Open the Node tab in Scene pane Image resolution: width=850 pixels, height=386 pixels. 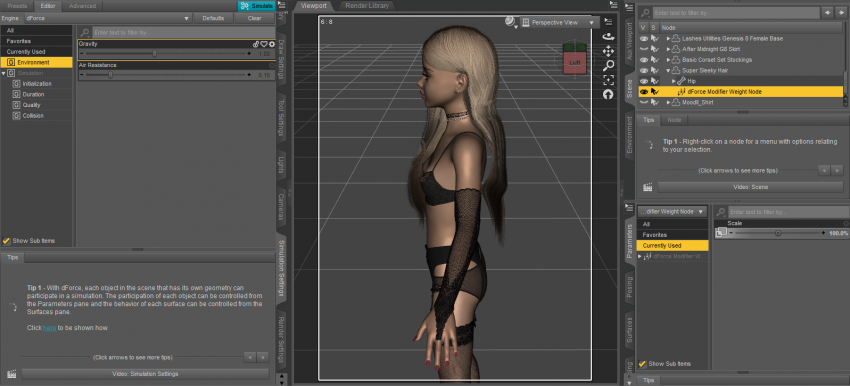(674, 120)
